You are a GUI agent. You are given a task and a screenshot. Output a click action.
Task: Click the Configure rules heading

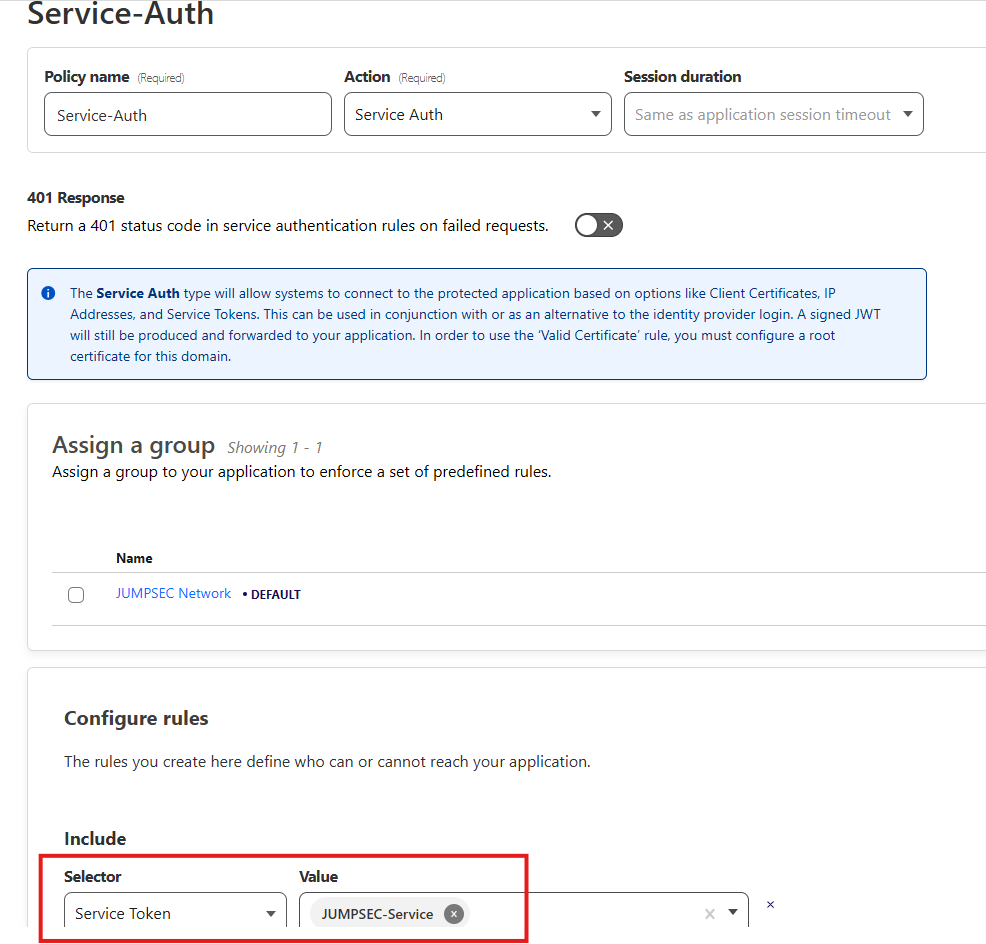pyautogui.click(x=136, y=719)
